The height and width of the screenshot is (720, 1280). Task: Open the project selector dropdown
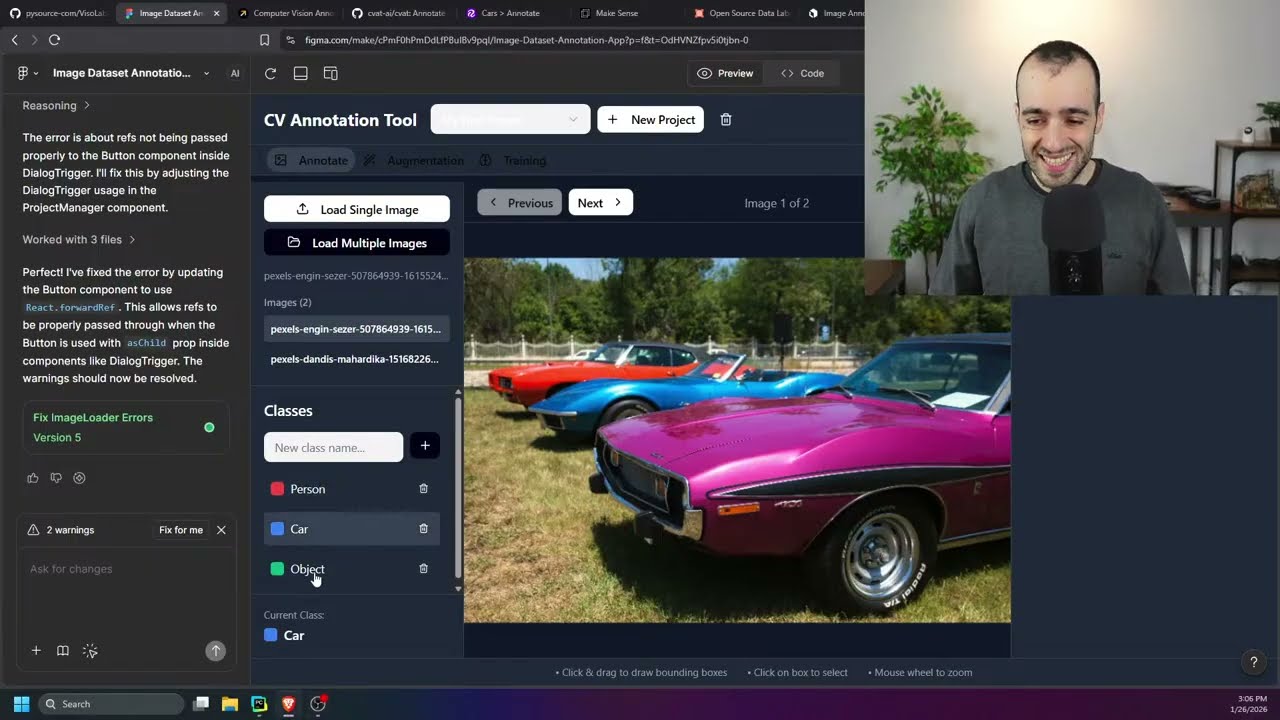click(x=510, y=120)
